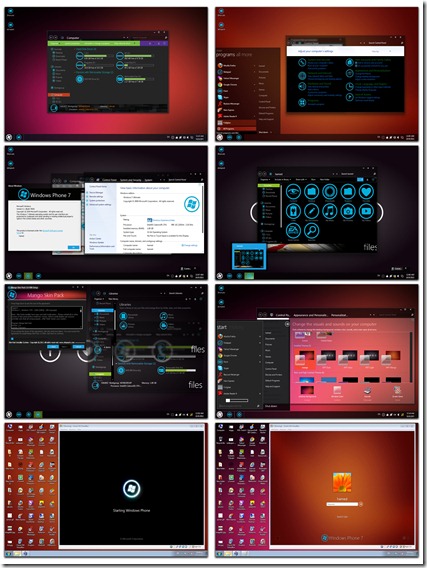The image size is (427, 568).
Task: Click Network and Internet globe icon in Control Panel
Action: click(x=302, y=75)
